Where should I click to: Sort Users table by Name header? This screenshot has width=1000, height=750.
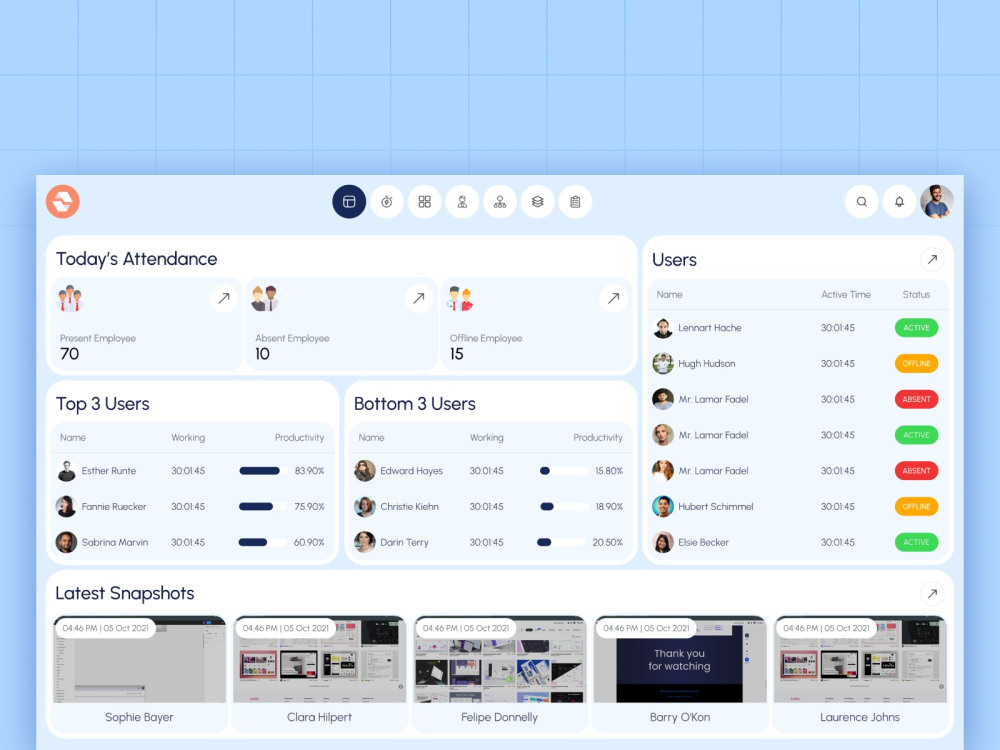point(669,295)
